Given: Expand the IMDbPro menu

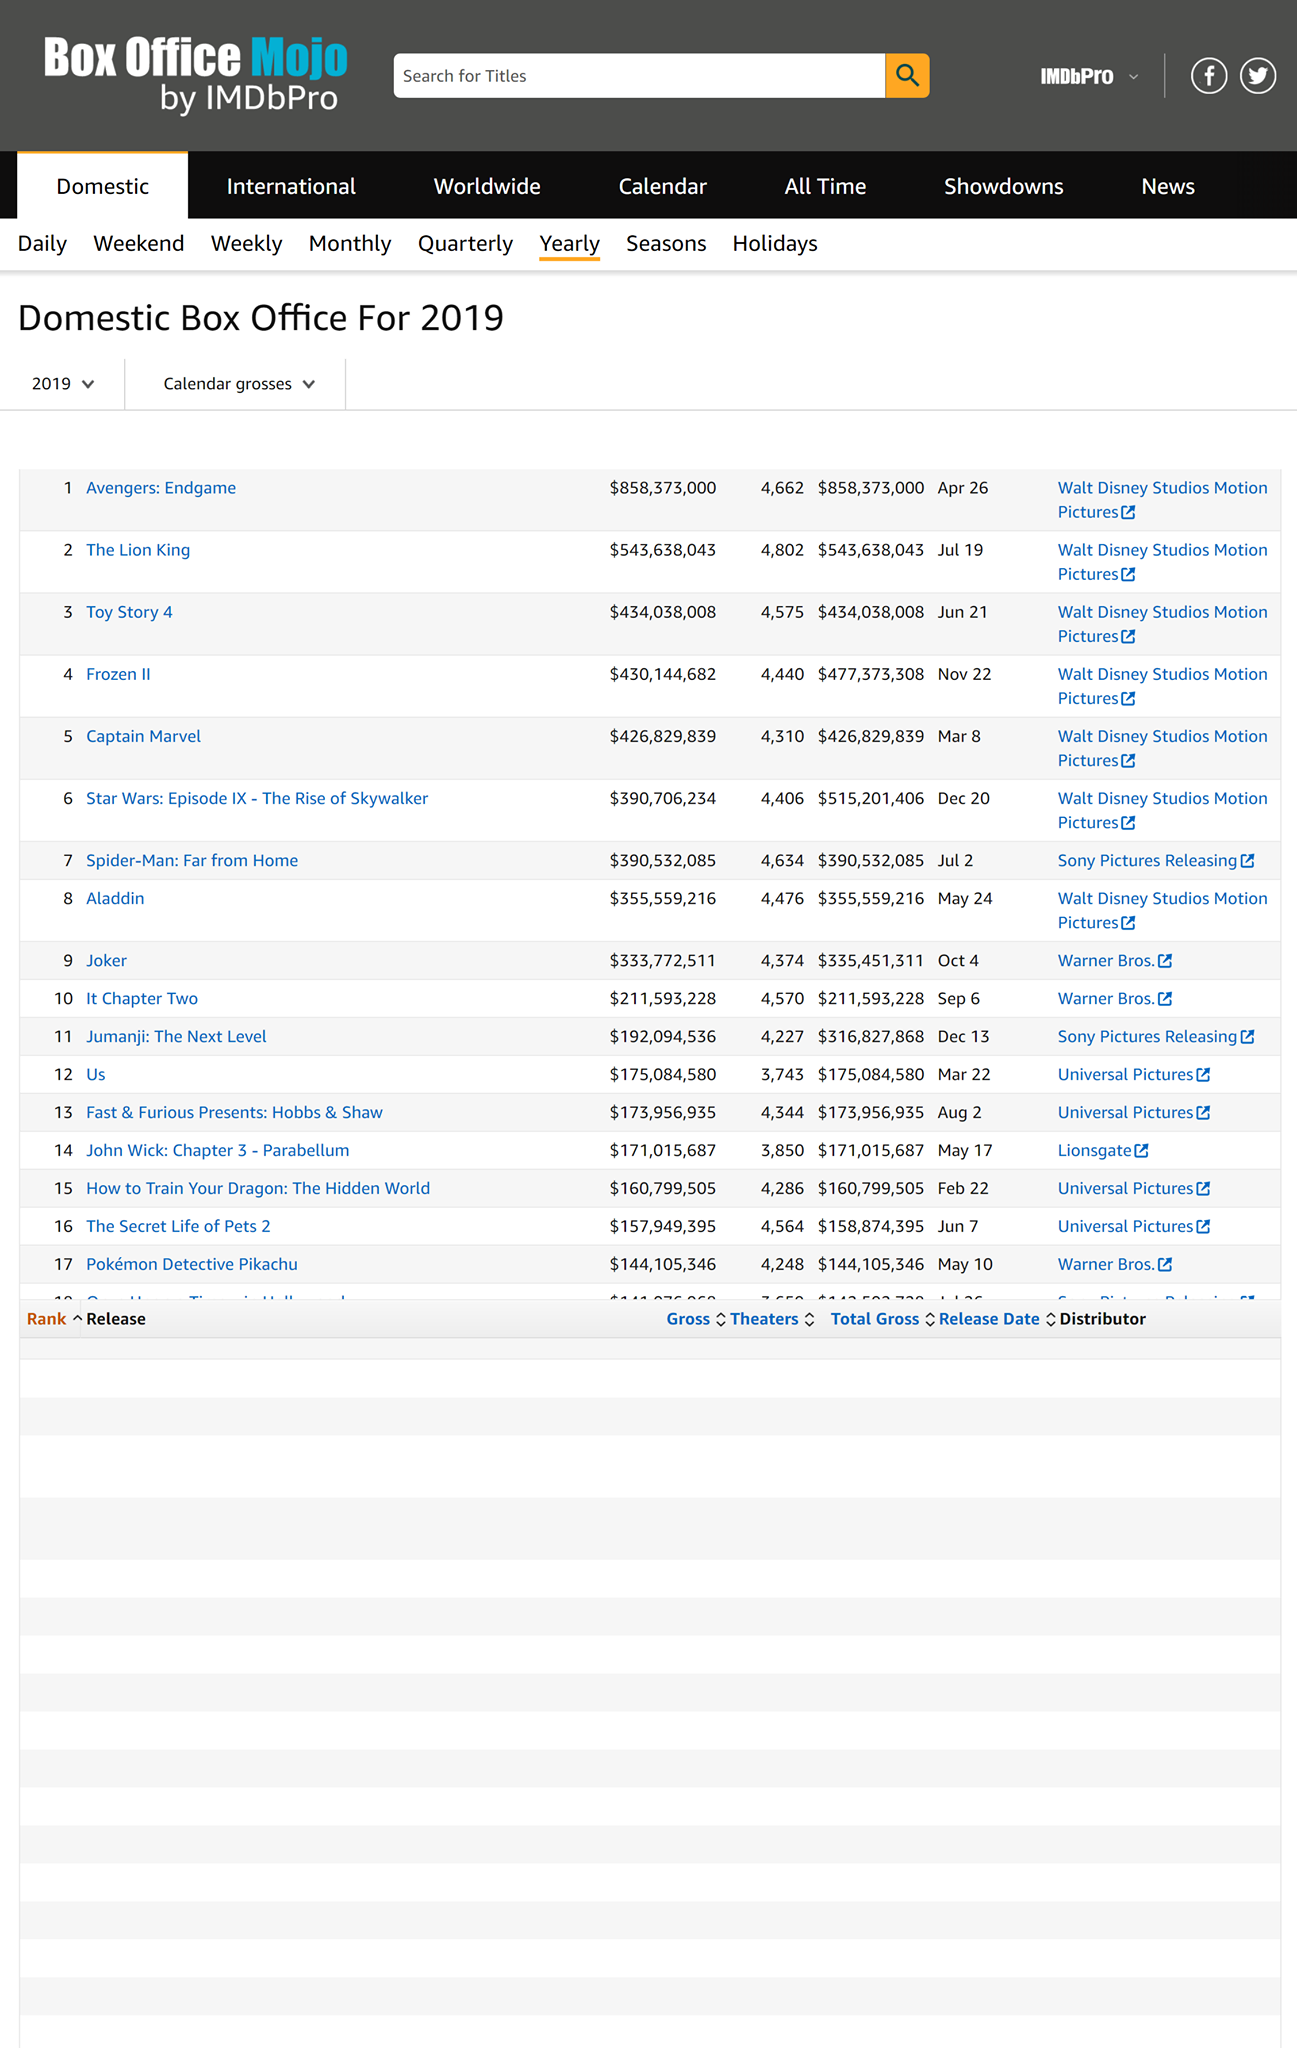Looking at the screenshot, I should [x=1088, y=76].
